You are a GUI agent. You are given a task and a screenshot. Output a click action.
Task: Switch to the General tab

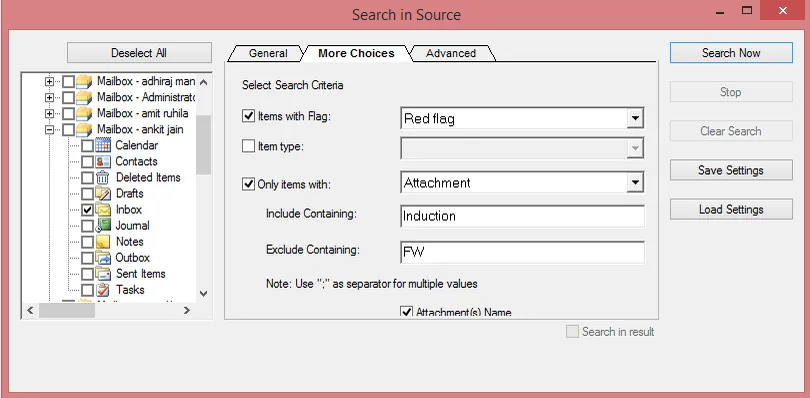tap(268, 53)
